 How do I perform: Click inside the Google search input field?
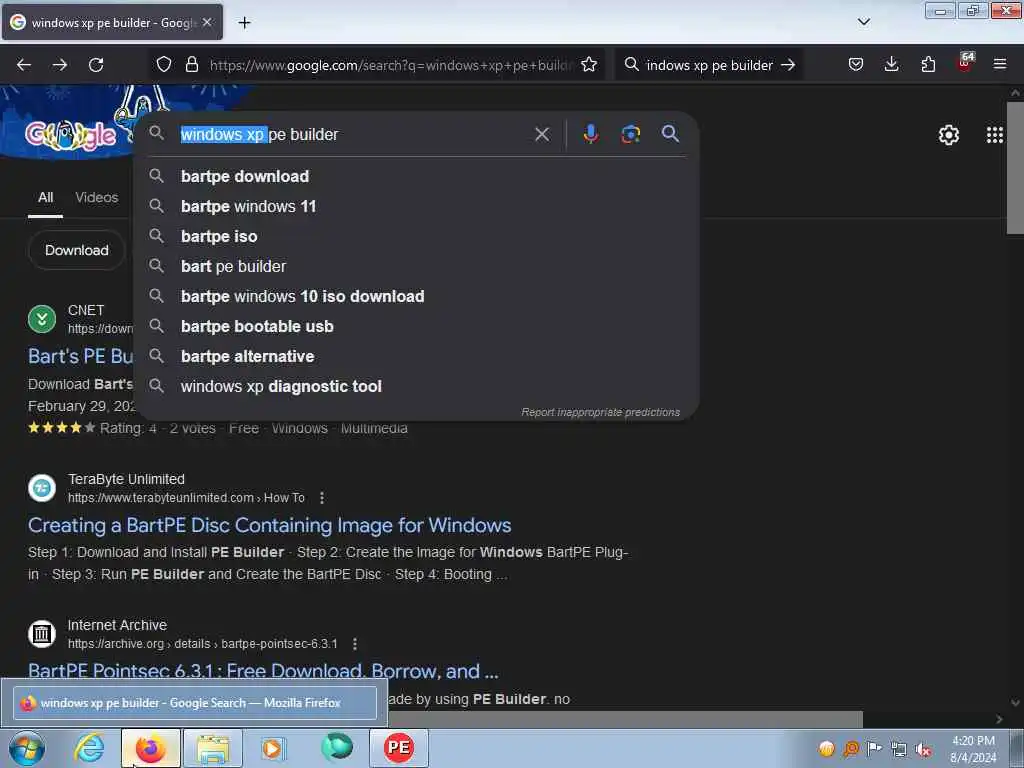coord(353,135)
